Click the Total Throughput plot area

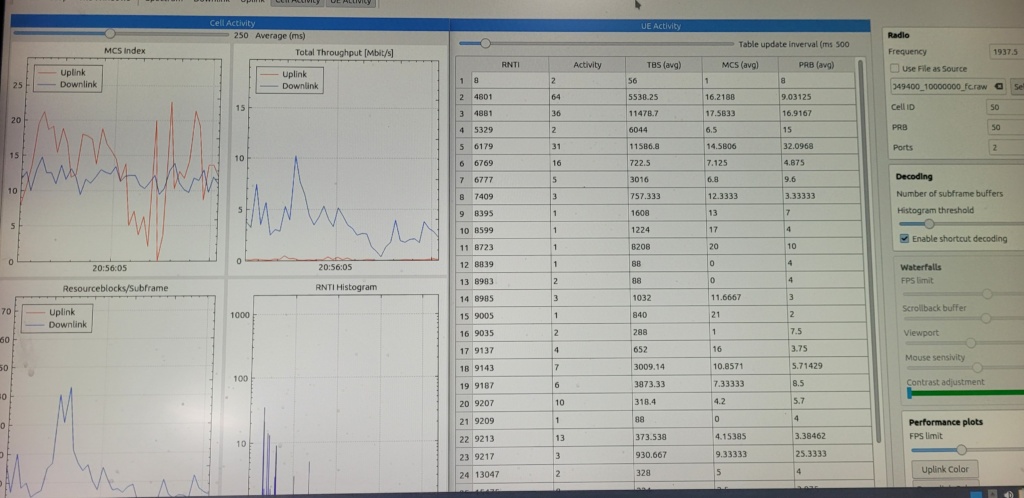click(343, 160)
